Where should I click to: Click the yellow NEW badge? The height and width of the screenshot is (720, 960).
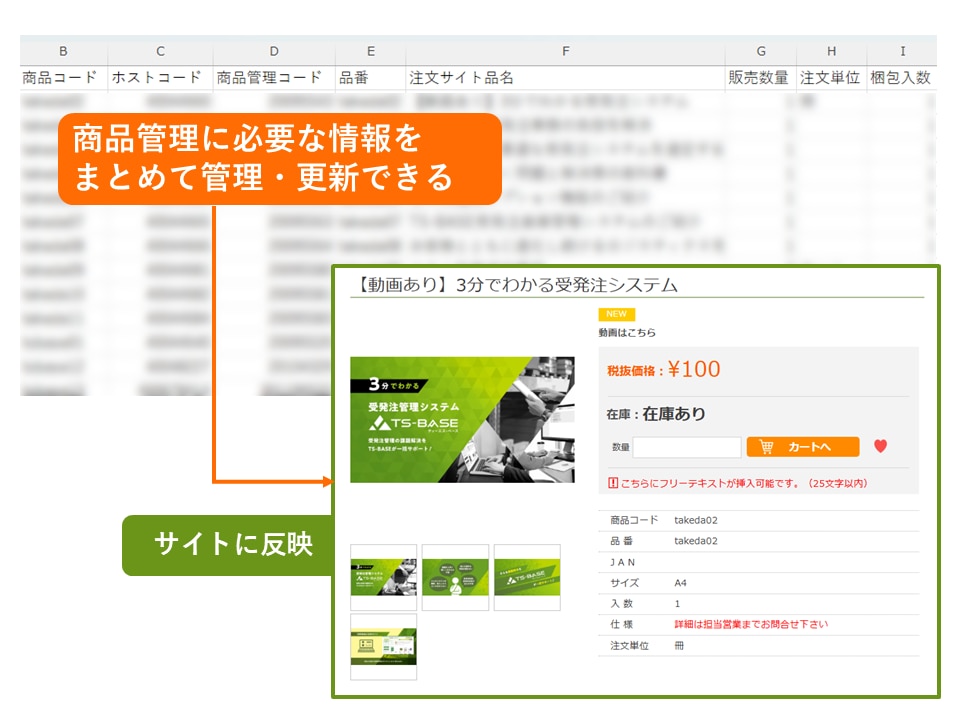pos(616,314)
